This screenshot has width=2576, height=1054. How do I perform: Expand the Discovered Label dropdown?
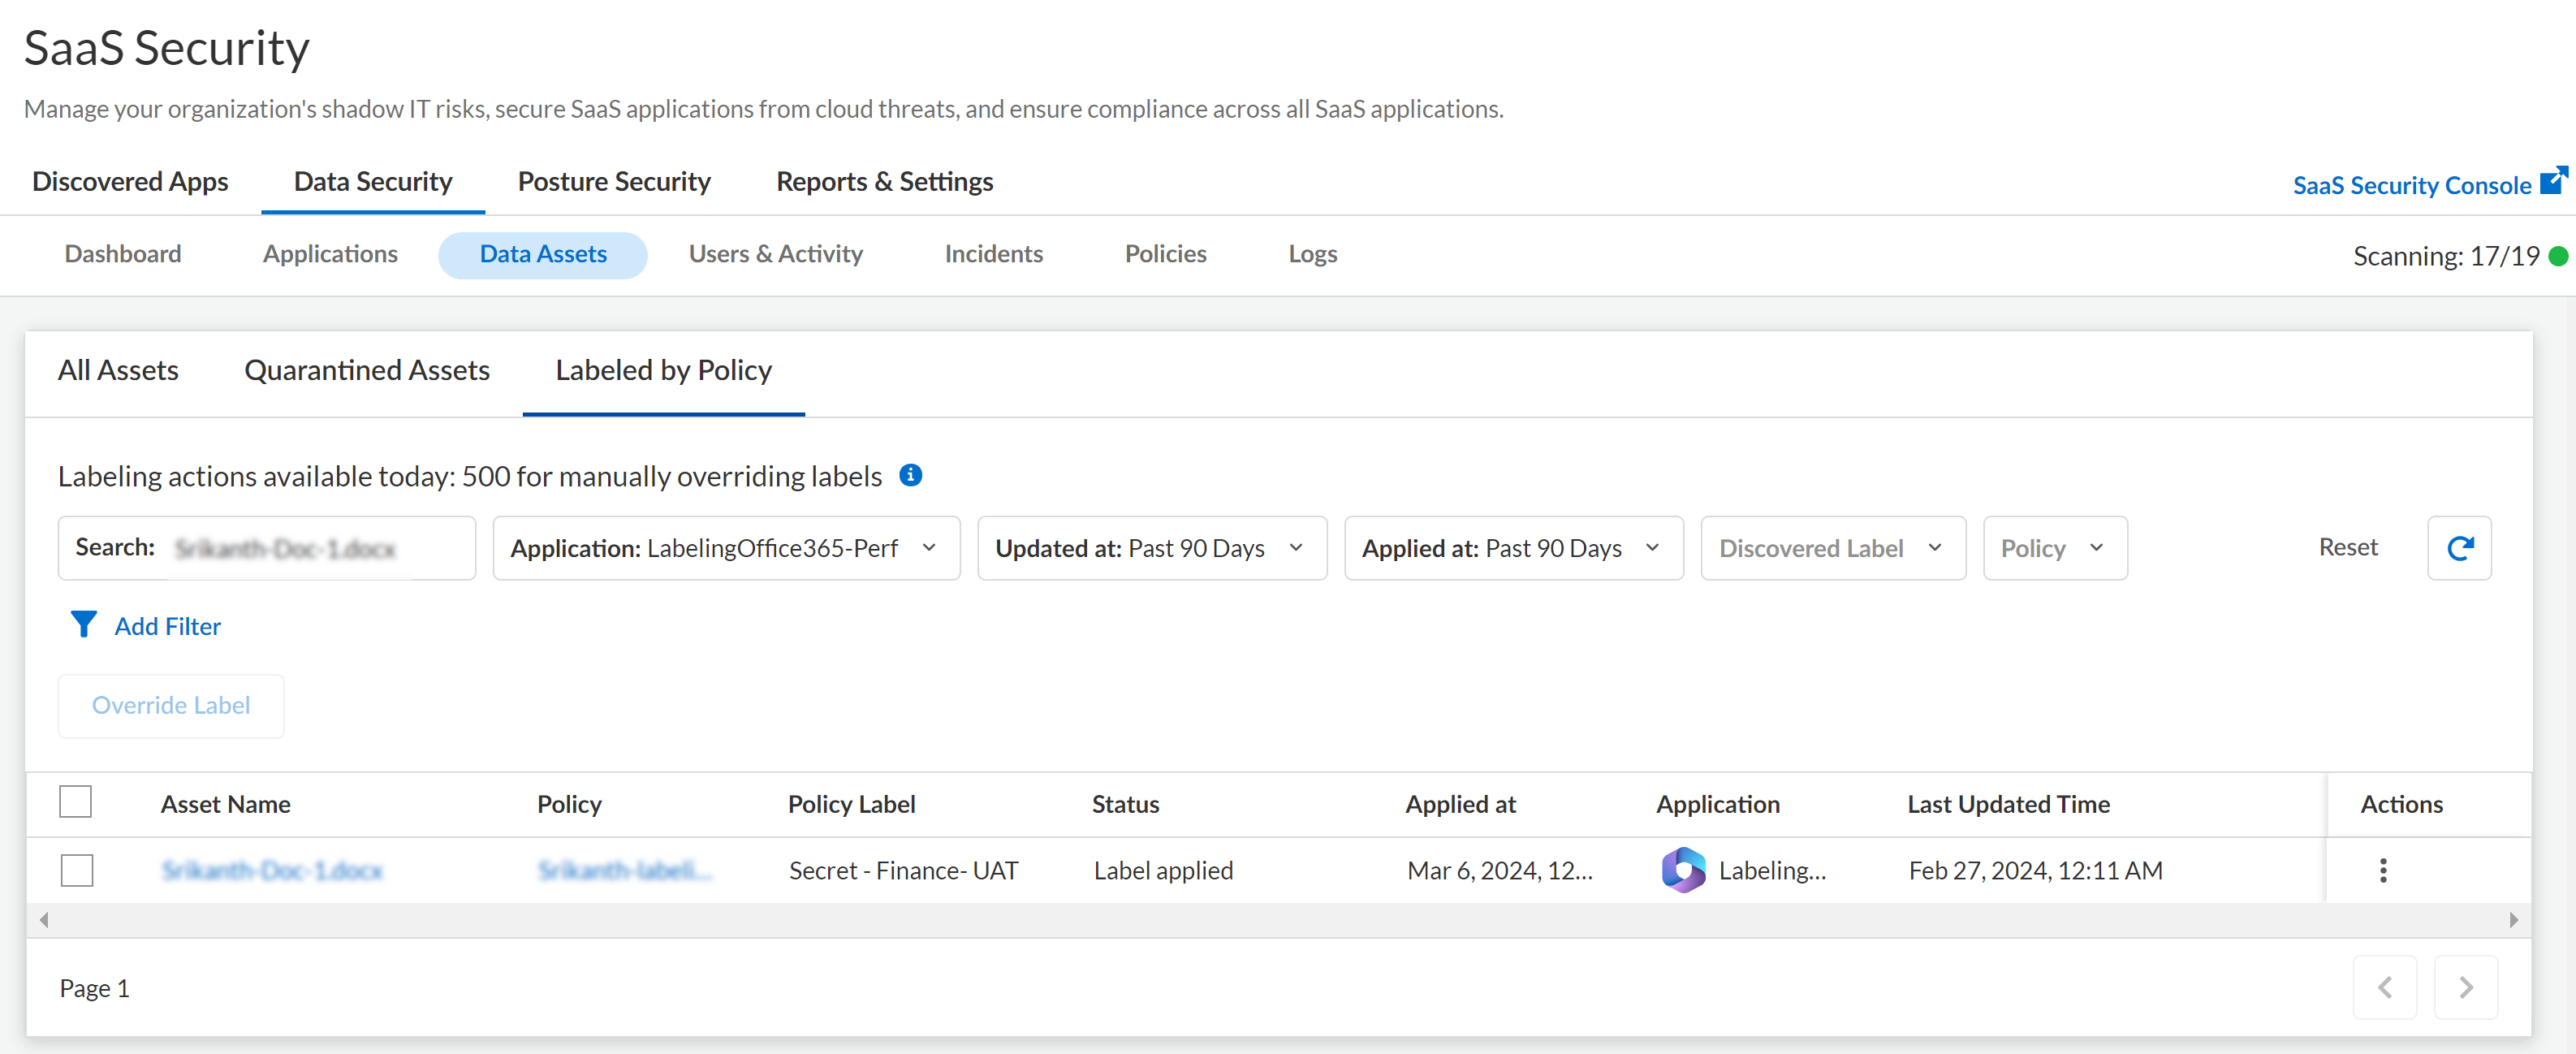[1832, 548]
